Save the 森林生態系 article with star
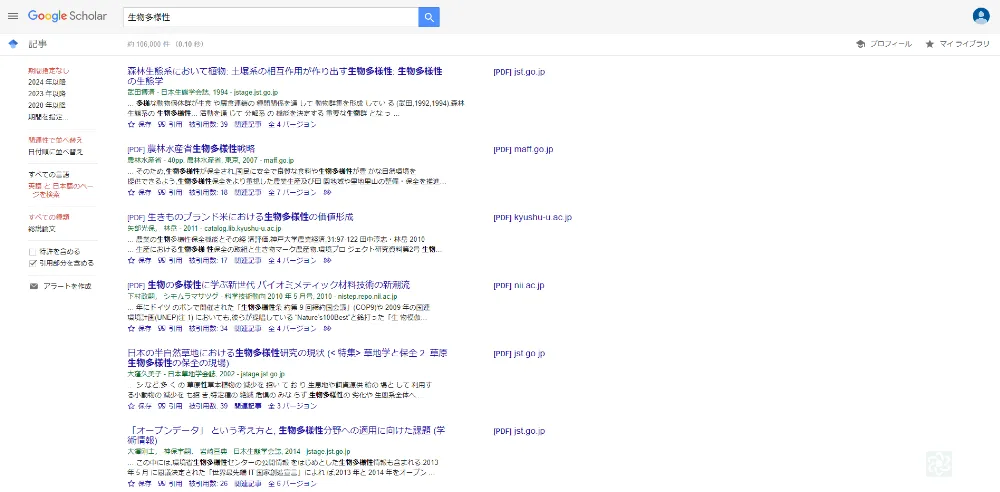Viewport: 1000px width, 492px height. point(138,124)
